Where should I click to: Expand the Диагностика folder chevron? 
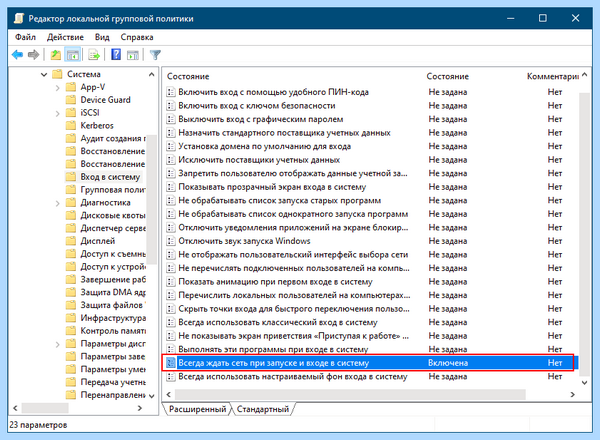point(57,203)
